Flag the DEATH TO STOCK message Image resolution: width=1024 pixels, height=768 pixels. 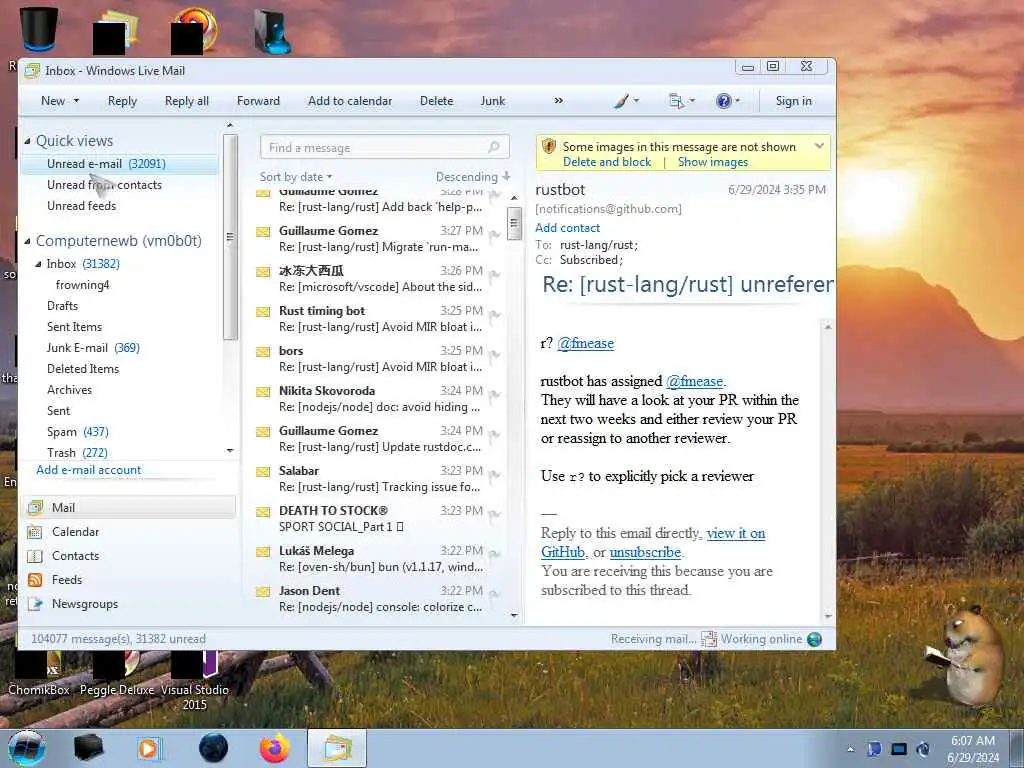pos(494,515)
